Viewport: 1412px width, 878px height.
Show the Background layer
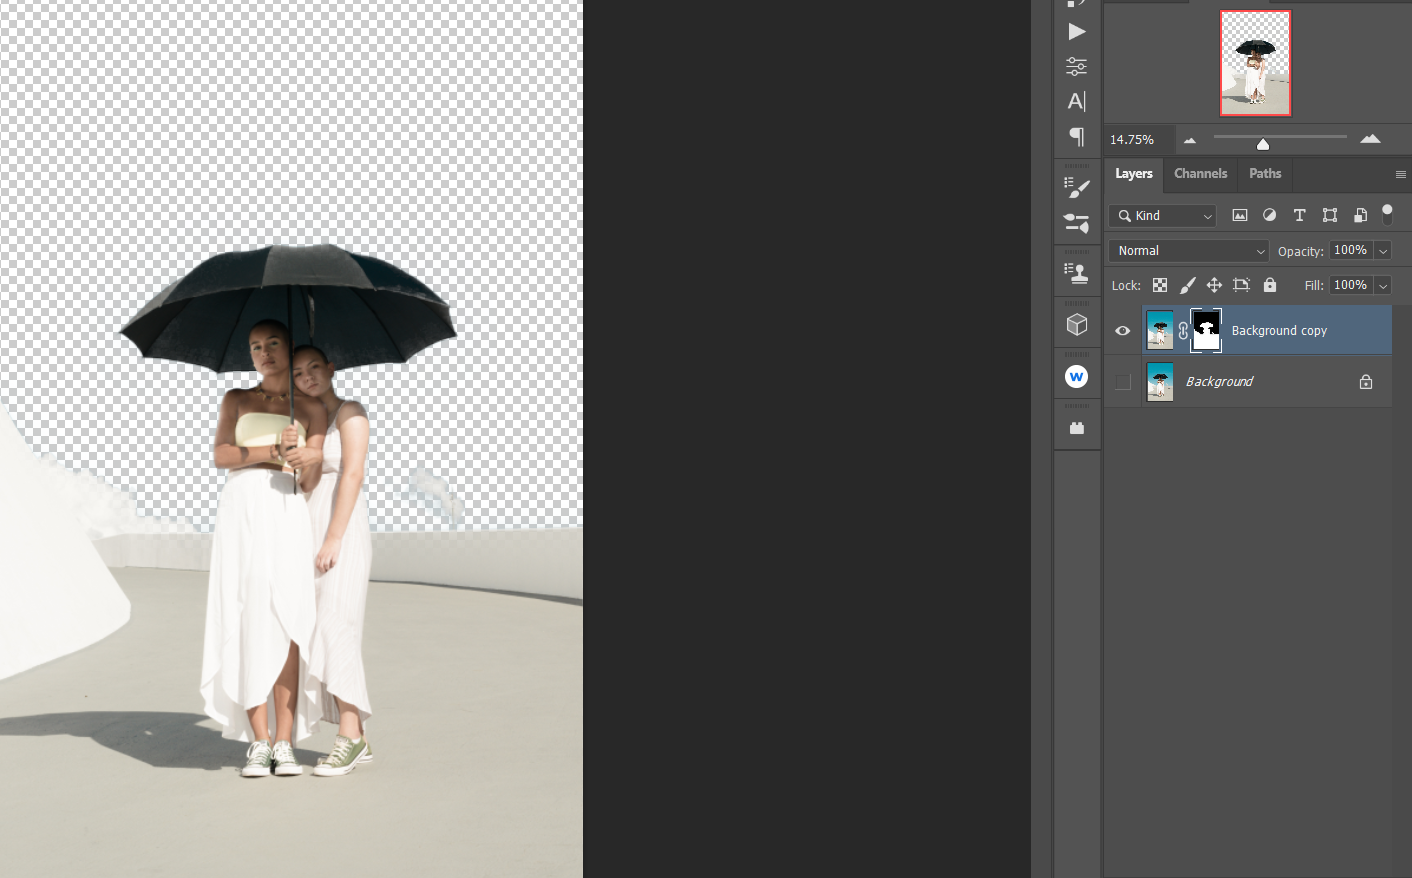click(x=1122, y=381)
